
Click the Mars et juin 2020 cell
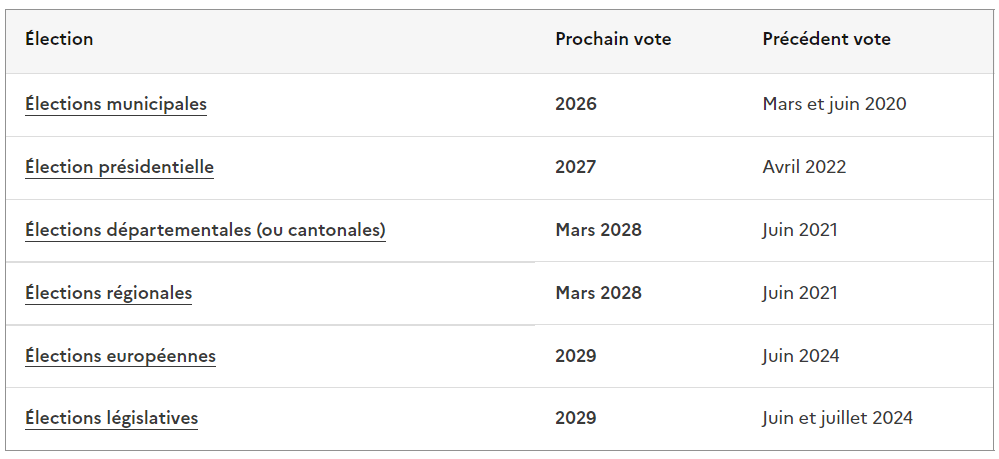point(834,104)
